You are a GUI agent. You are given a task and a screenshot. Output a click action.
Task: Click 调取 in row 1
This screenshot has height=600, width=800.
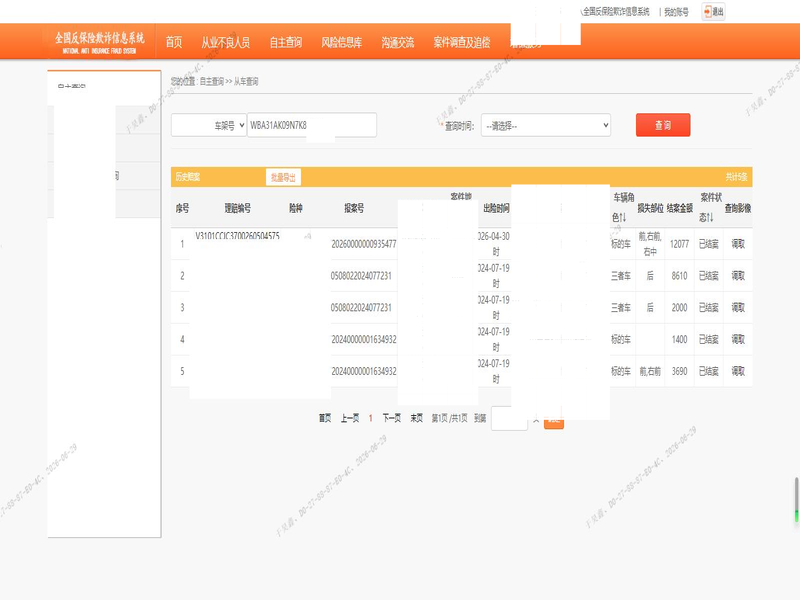738,244
